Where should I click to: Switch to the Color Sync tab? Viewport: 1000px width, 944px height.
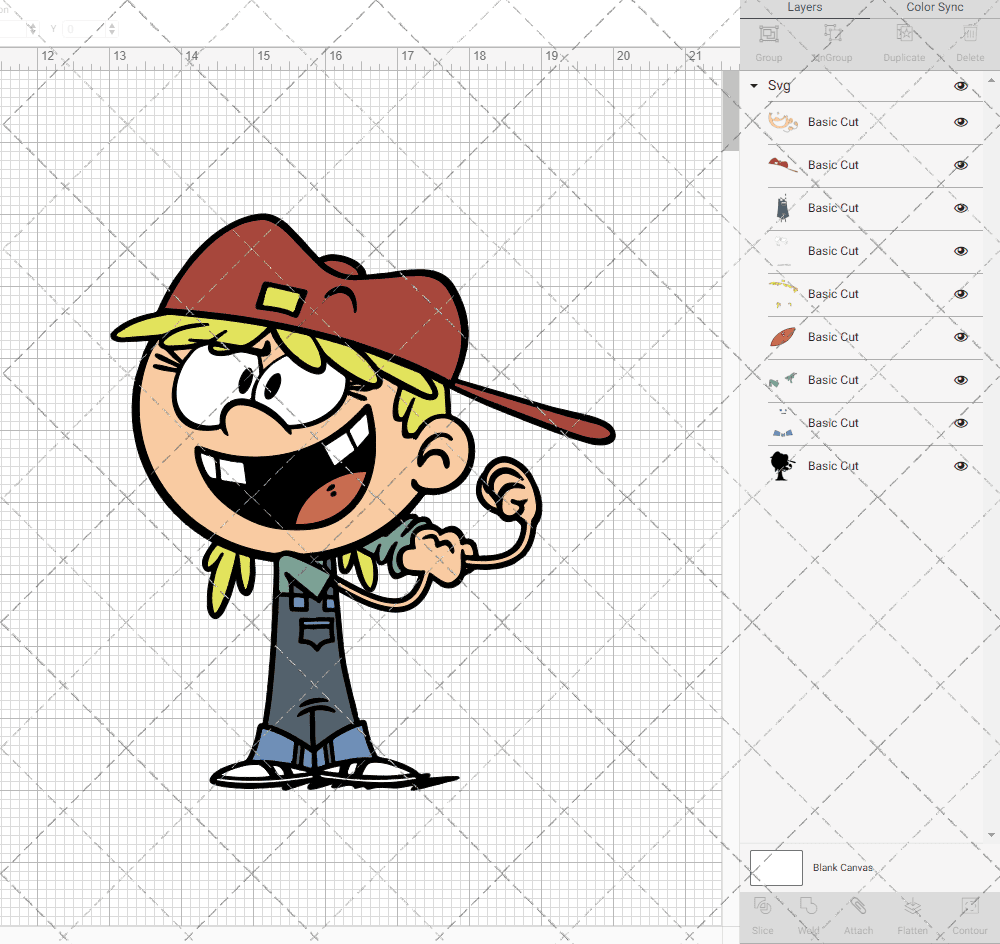click(x=934, y=8)
